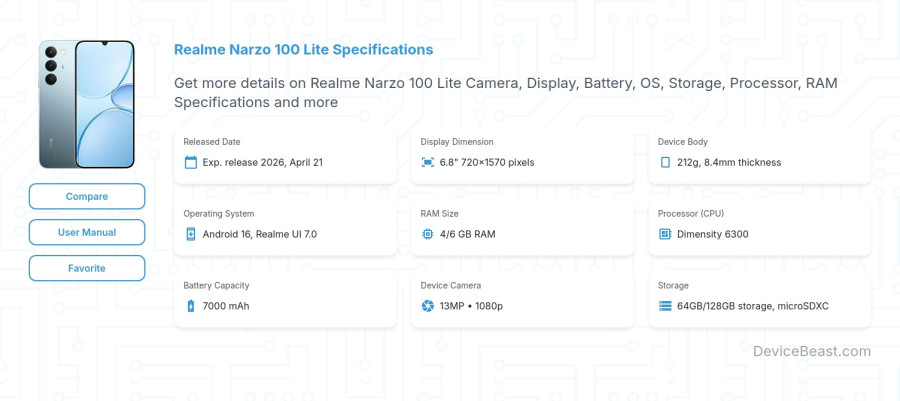Select the 'Dimensity 6300' value
Image resolution: width=900 pixels, height=401 pixels.
(x=712, y=234)
